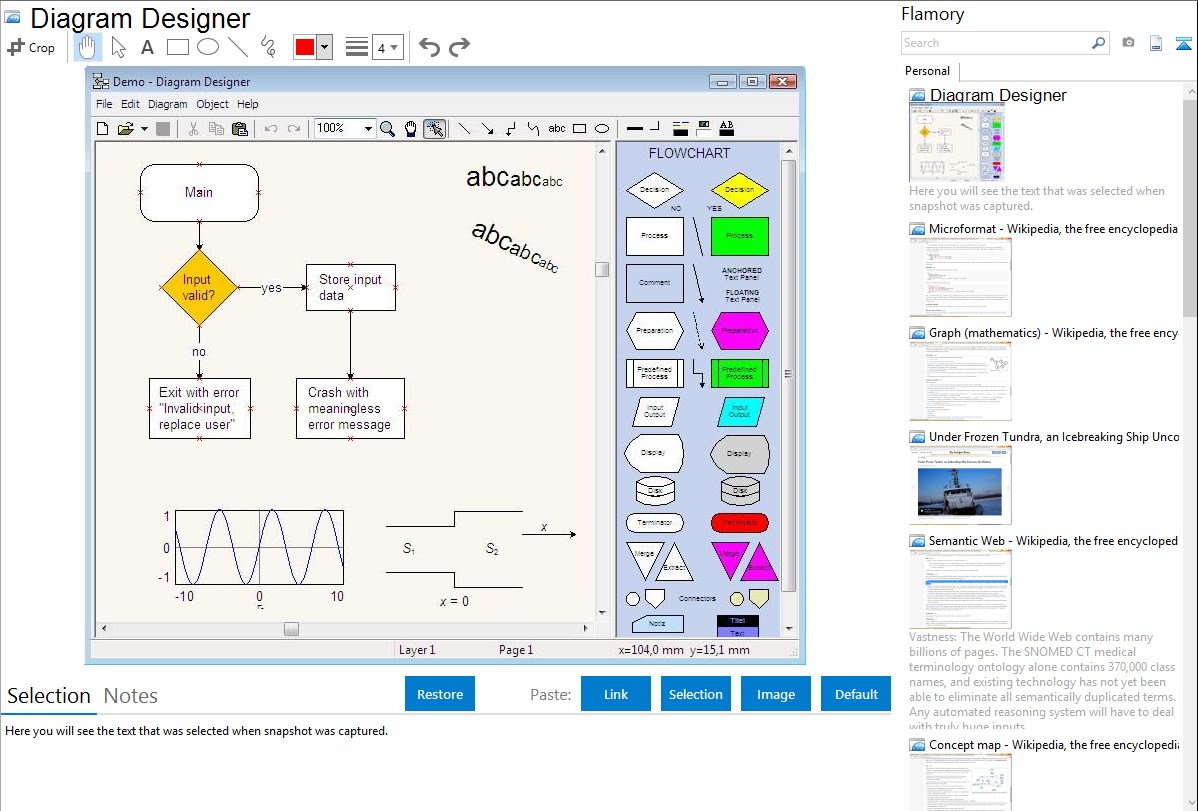
Task: Select the Crop tool
Action: tap(31, 47)
